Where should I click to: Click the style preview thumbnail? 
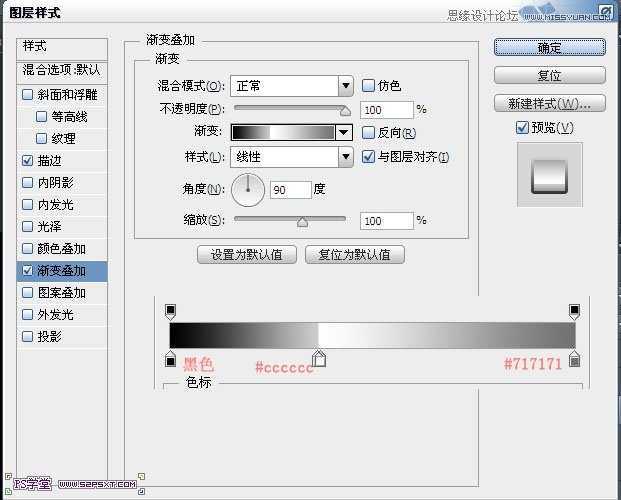point(549,175)
